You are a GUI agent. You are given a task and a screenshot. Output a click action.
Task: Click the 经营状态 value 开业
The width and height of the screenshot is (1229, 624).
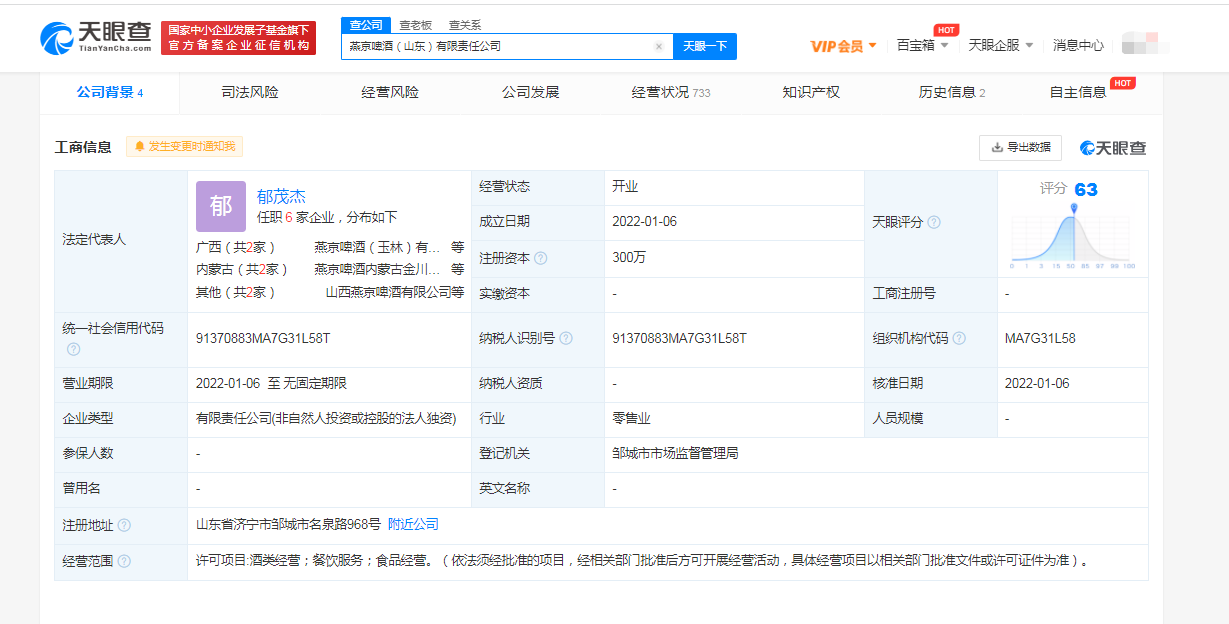[x=626, y=187]
